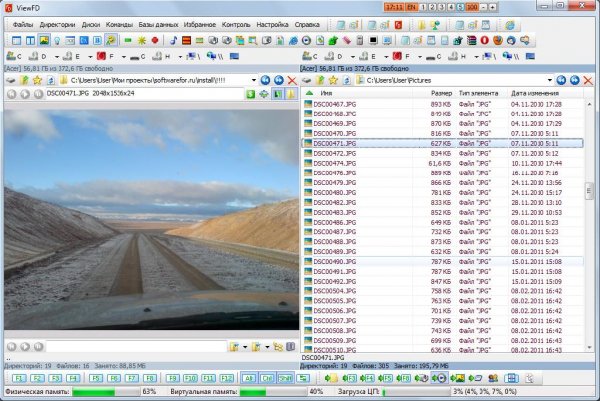Switch to desktop 2 in title bar

(432, 7)
